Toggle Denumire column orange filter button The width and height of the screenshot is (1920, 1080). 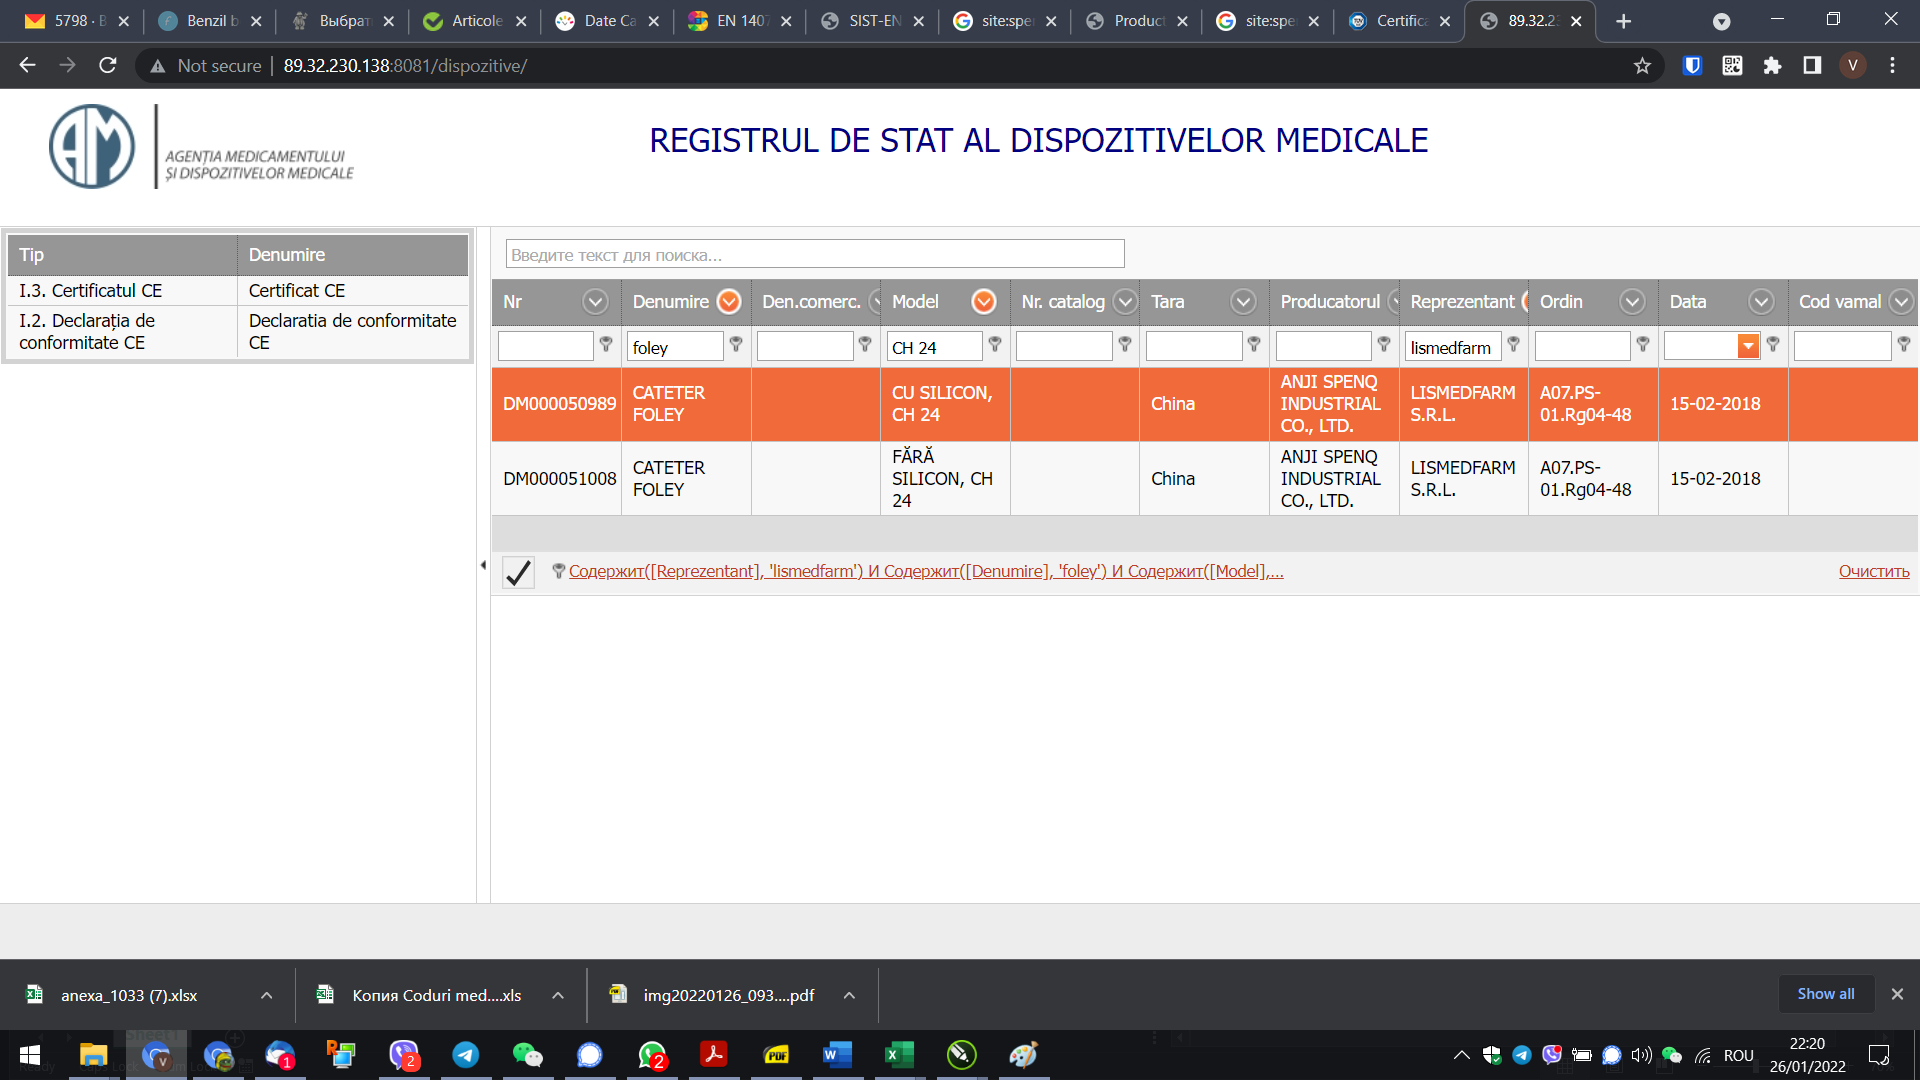(x=730, y=301)
